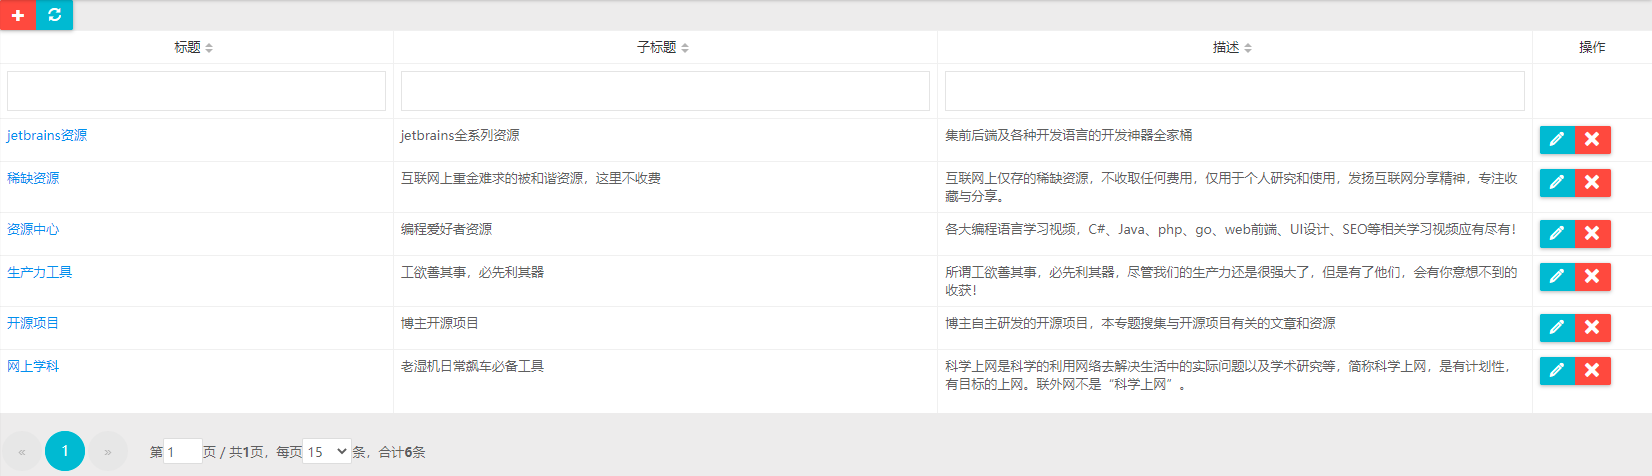The height and width of the screenshot is (476, 1652).
Task: Sort by 标题 column header
Action: tap(194, 47)
